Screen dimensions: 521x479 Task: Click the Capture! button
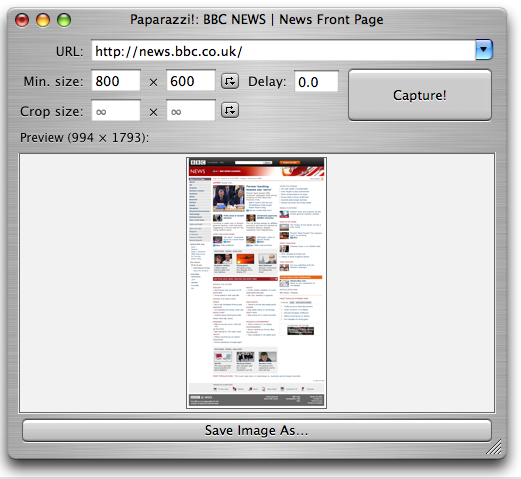420,95
